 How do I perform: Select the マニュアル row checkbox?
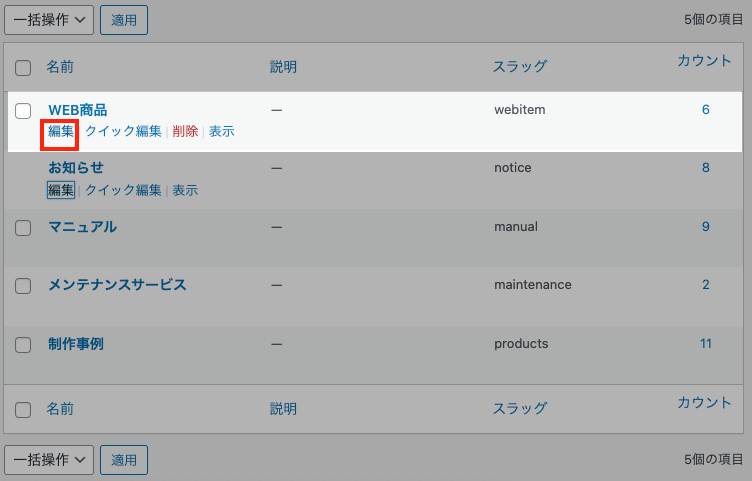[x=23, y=228]
